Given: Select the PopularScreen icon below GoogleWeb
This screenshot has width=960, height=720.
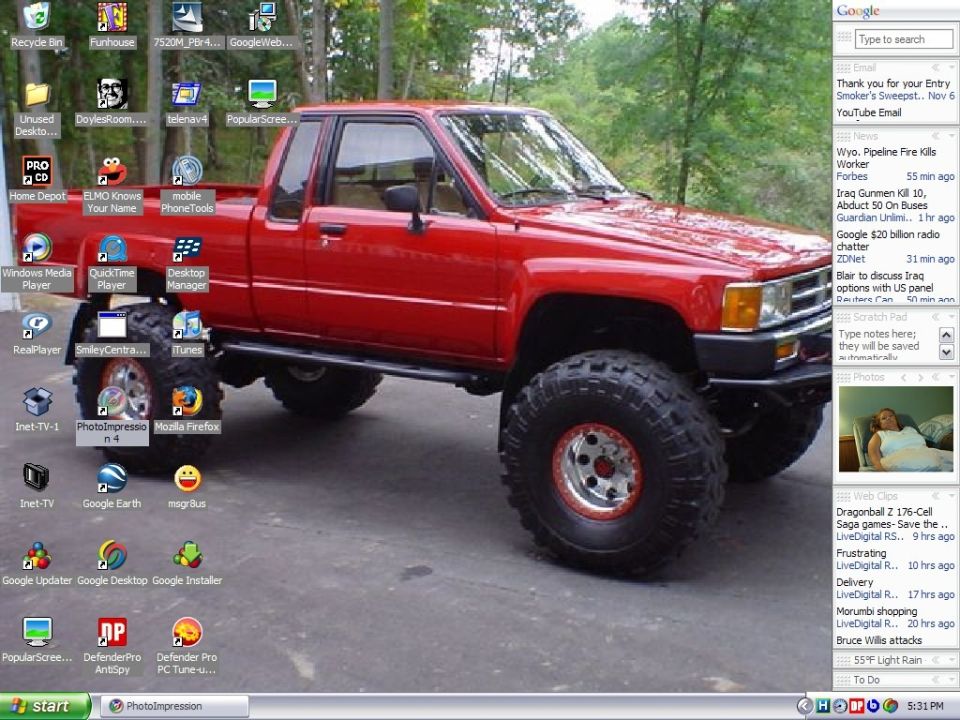Looking at the screenshot, I should (261, 103).
